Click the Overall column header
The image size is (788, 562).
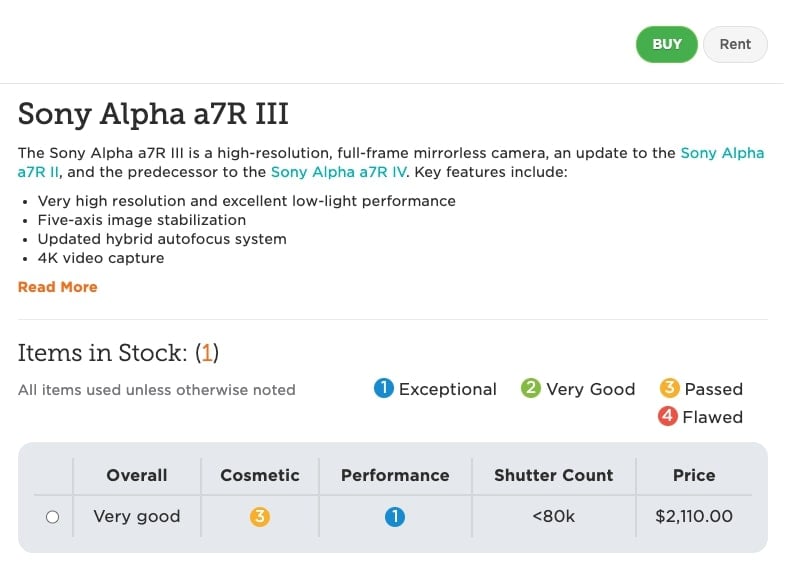(x=137, y=475)
